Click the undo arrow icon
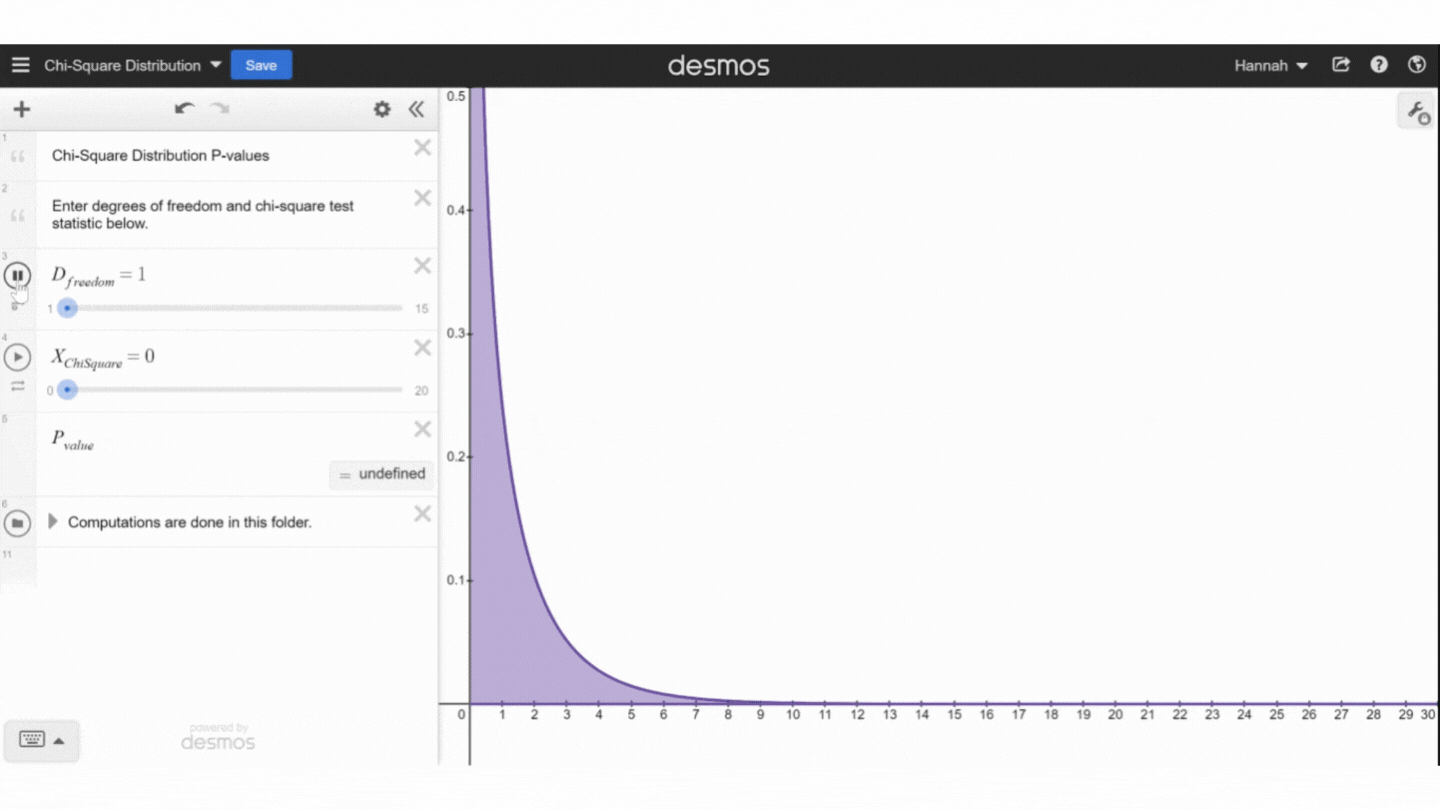 coord(184,109)
